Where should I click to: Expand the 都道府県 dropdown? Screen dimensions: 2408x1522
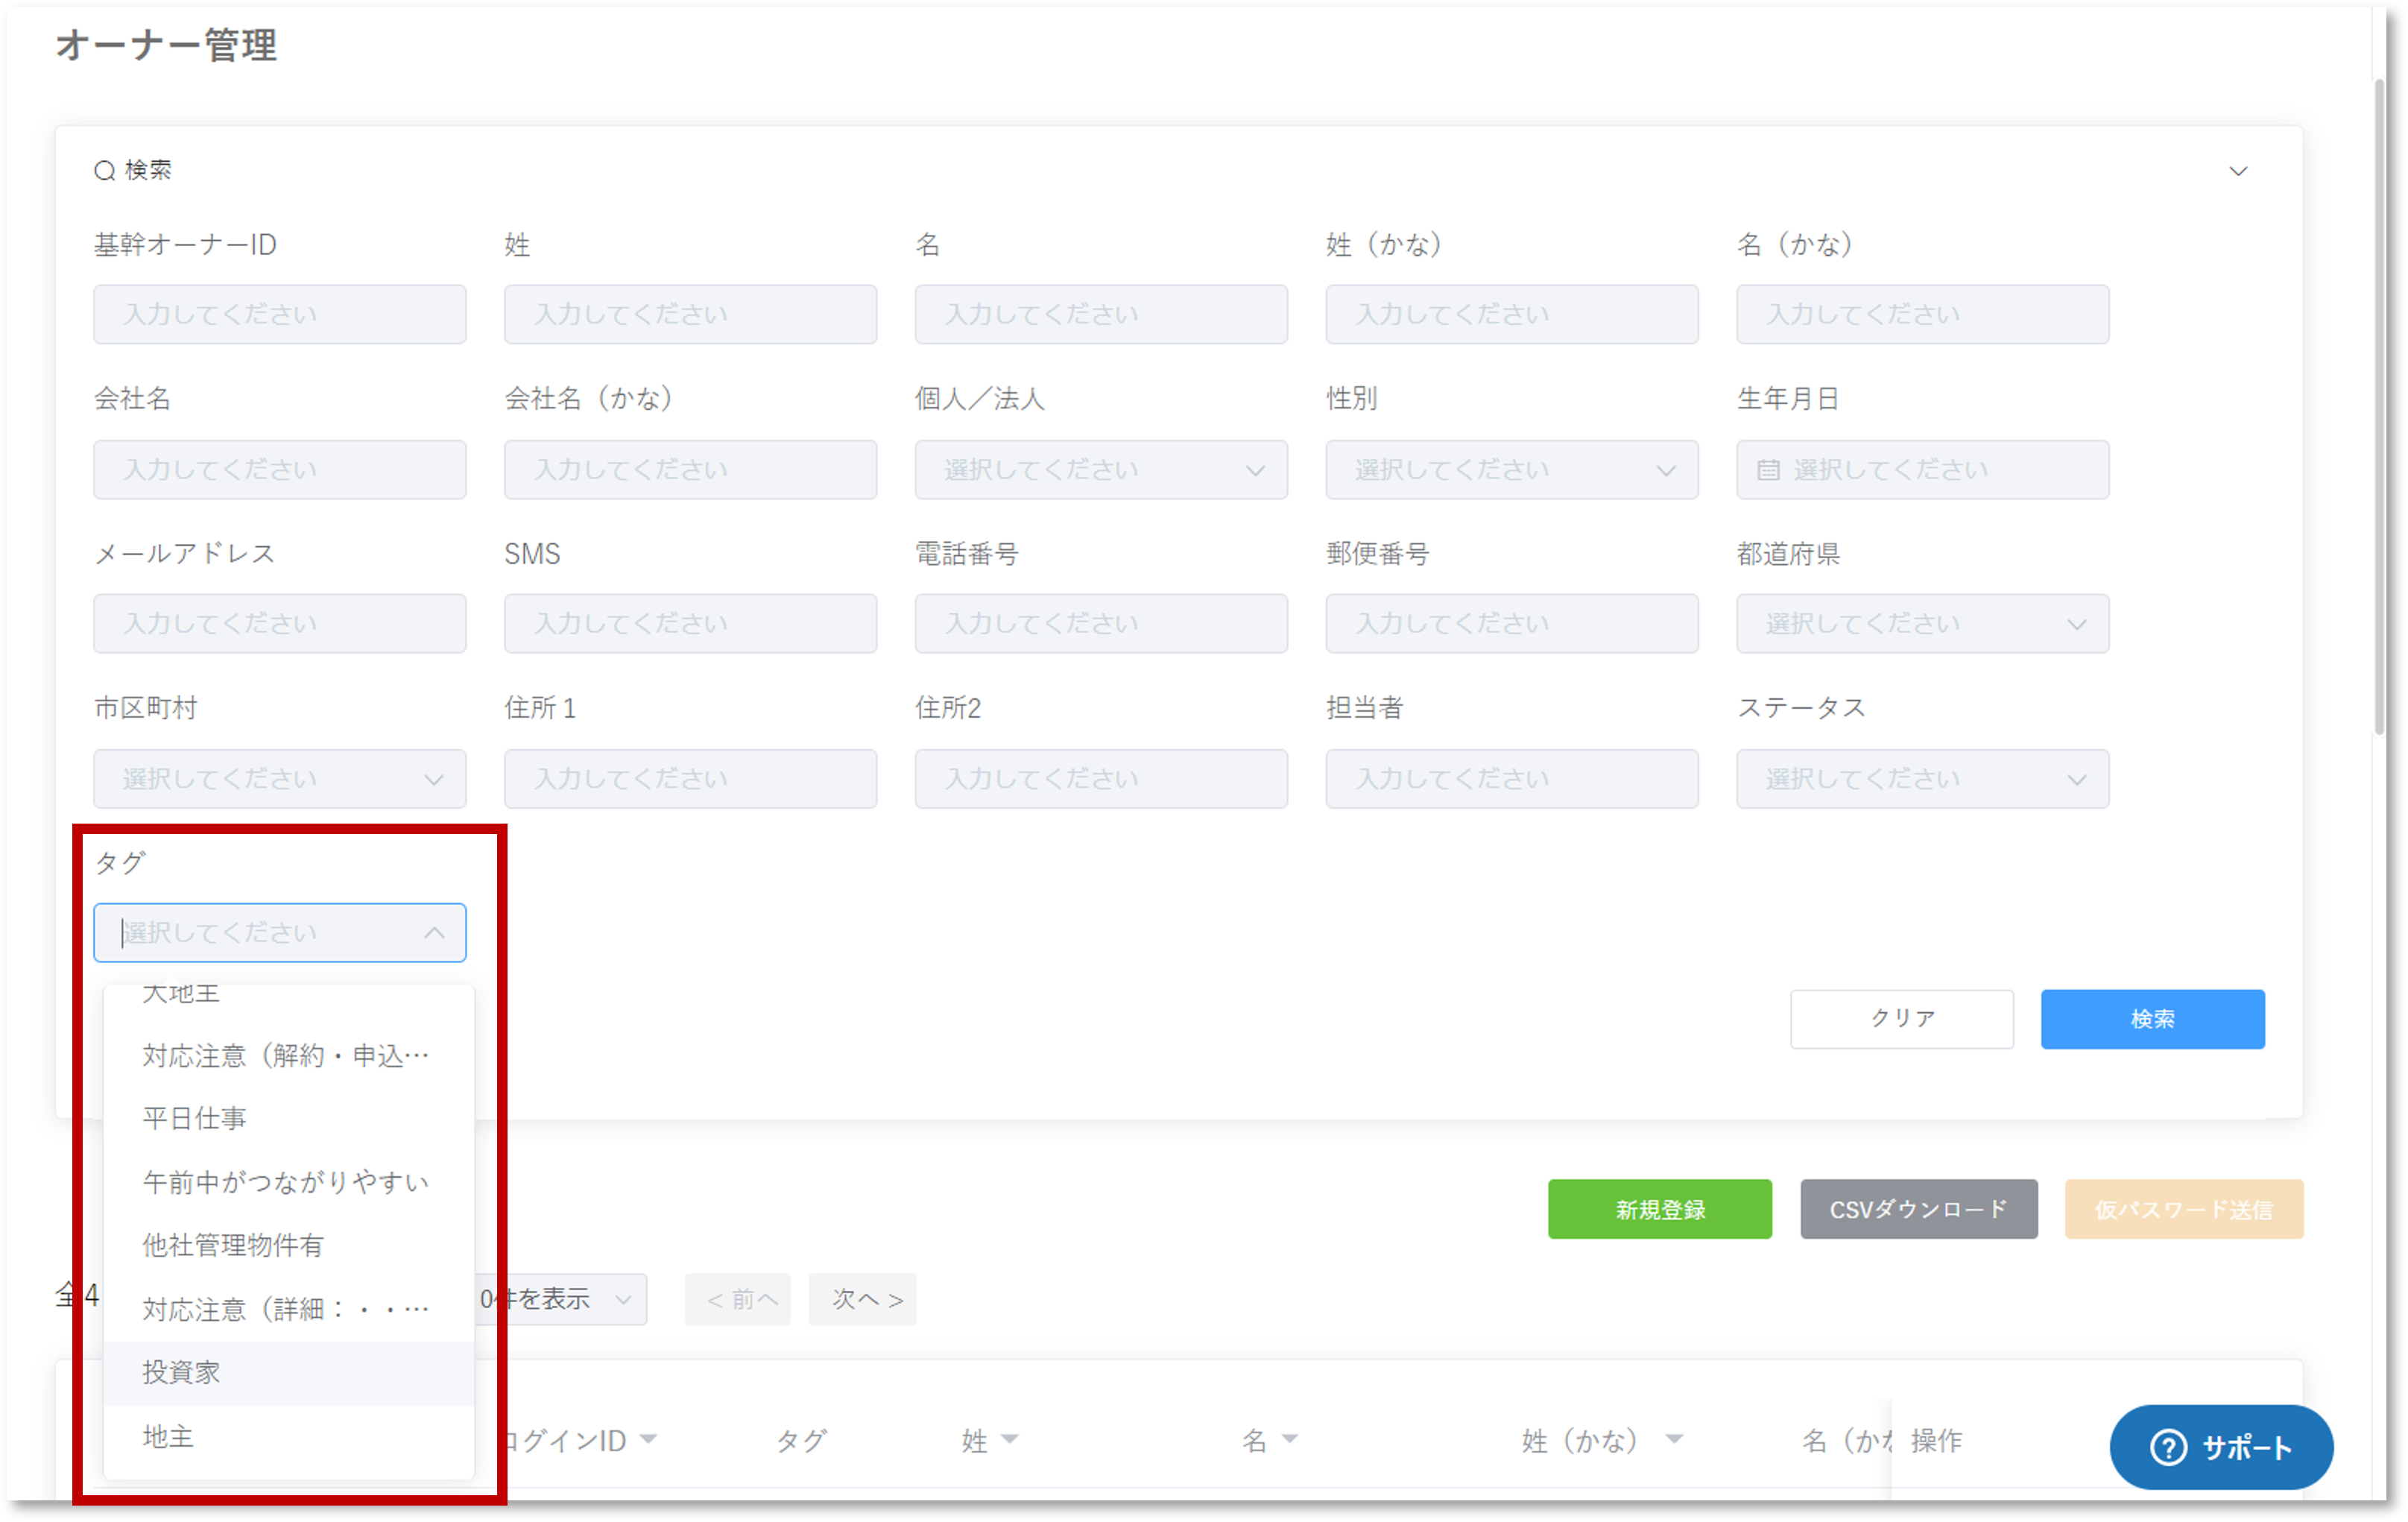click(x=1922, y=624)
